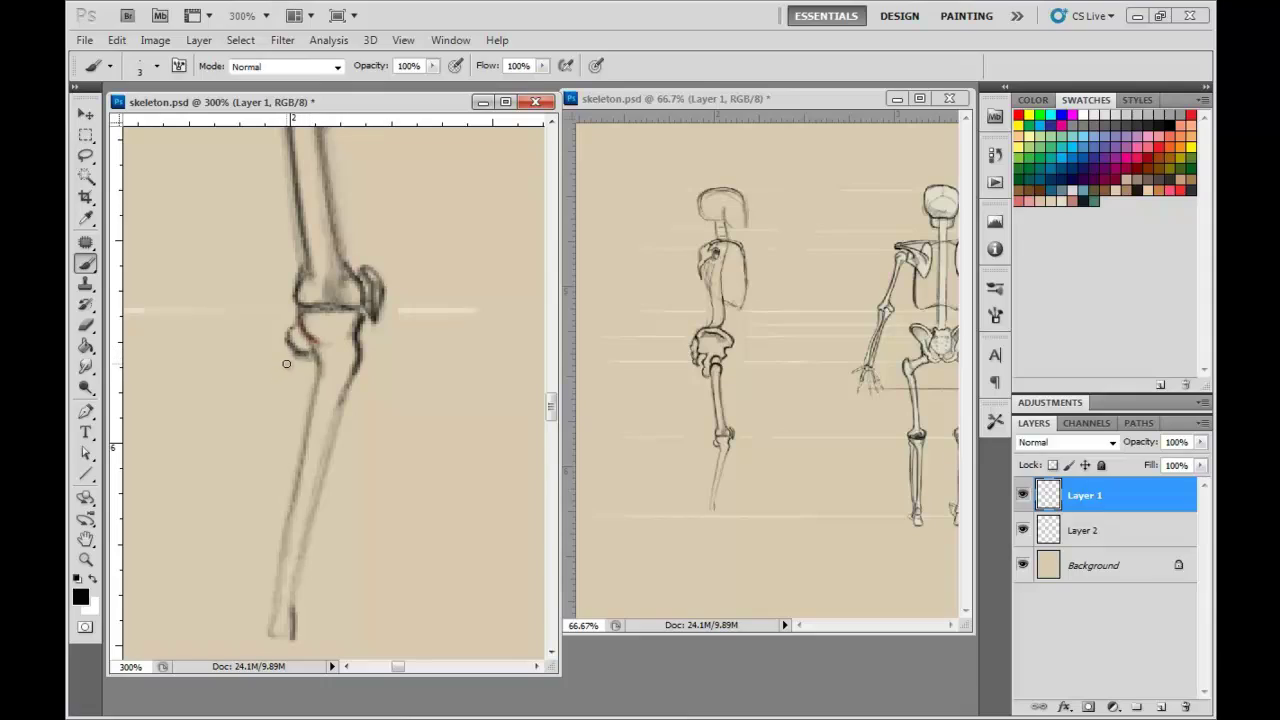Screen dimensions: 1280x720
Task: Select the Lasso tool
Action: pyautogui.click(x=86, y=156)
